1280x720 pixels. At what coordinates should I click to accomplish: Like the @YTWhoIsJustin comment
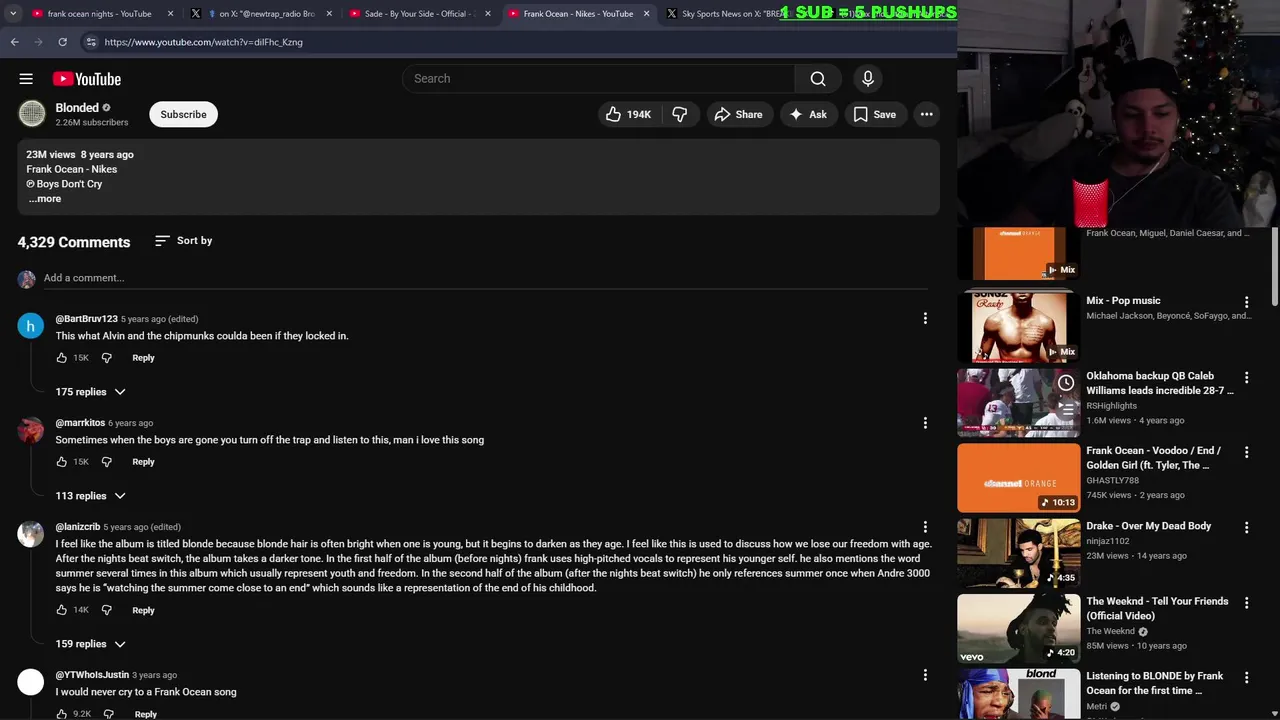click(x=62, y=714)
